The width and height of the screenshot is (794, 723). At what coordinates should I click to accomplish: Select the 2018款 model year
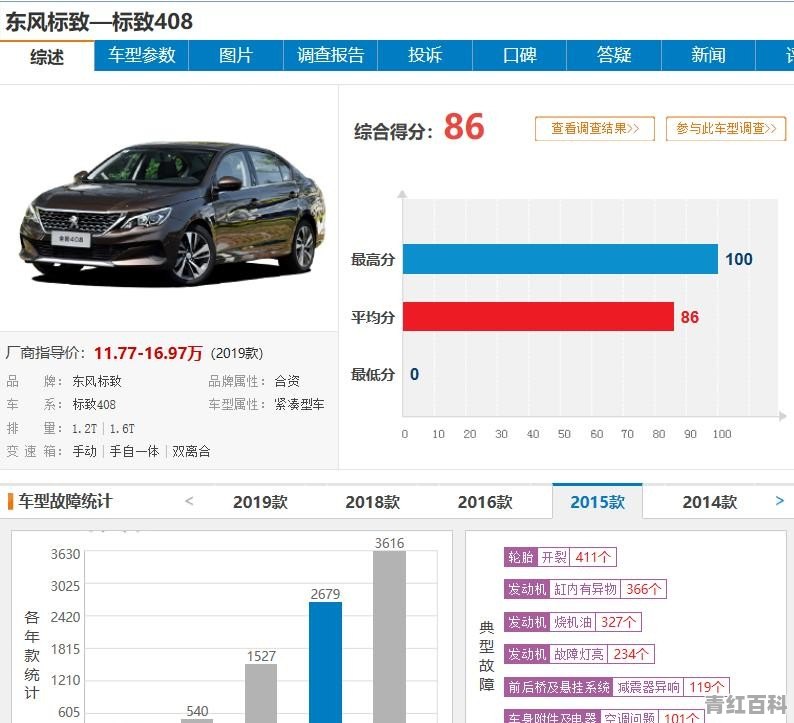pos(373,502)
